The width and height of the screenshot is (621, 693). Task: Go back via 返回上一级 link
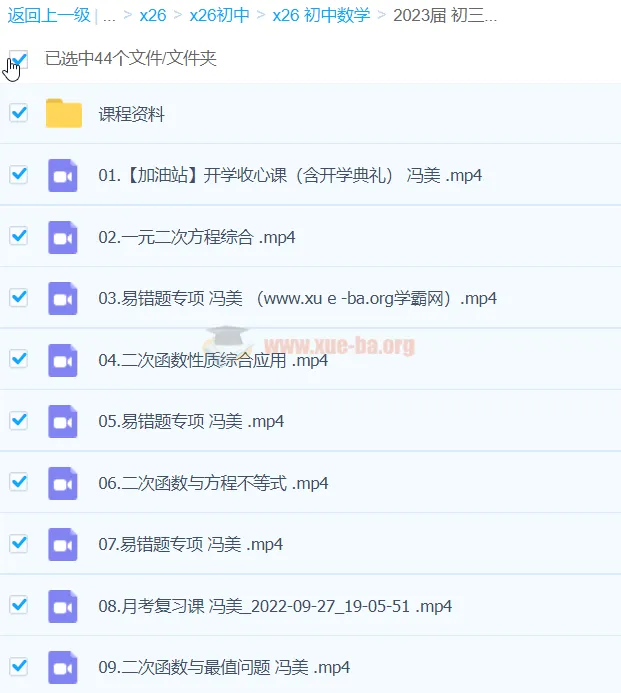[49, 15]
